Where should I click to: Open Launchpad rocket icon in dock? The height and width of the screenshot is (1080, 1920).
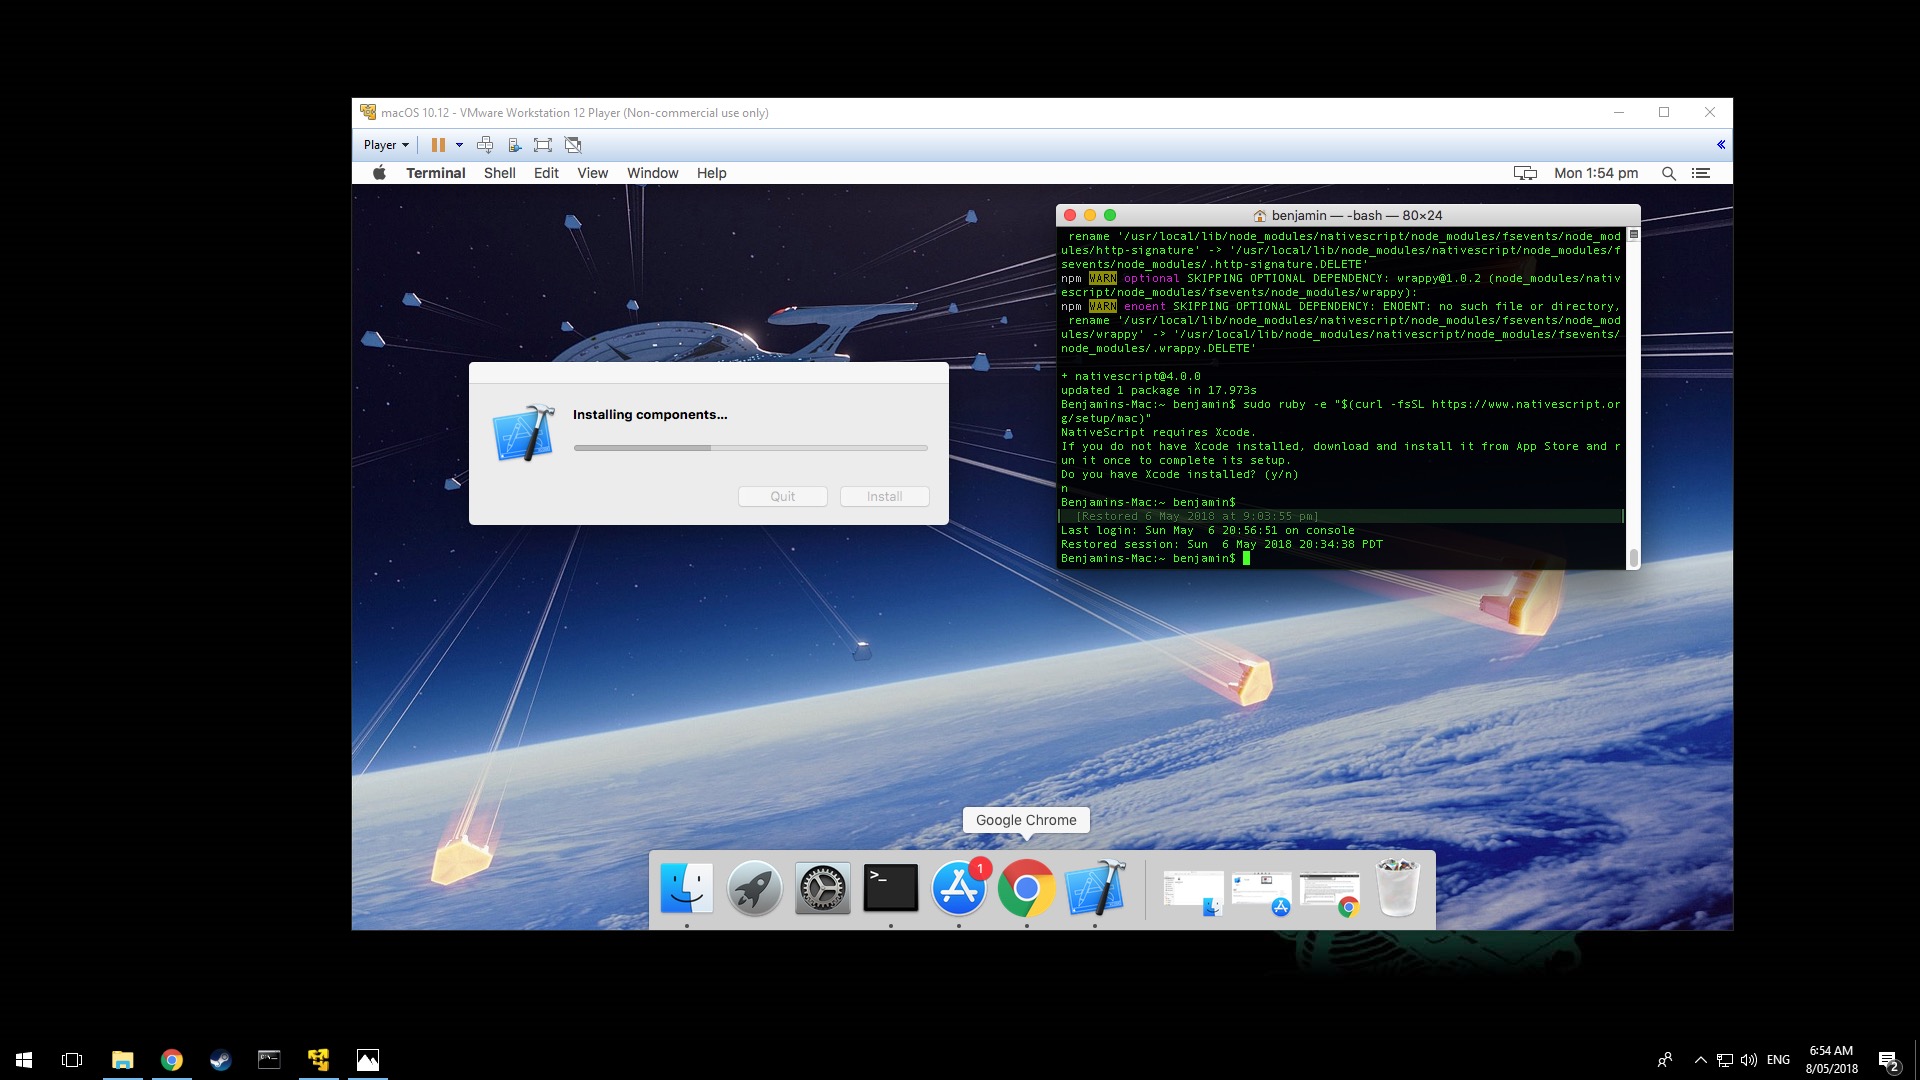click(754, 888)
